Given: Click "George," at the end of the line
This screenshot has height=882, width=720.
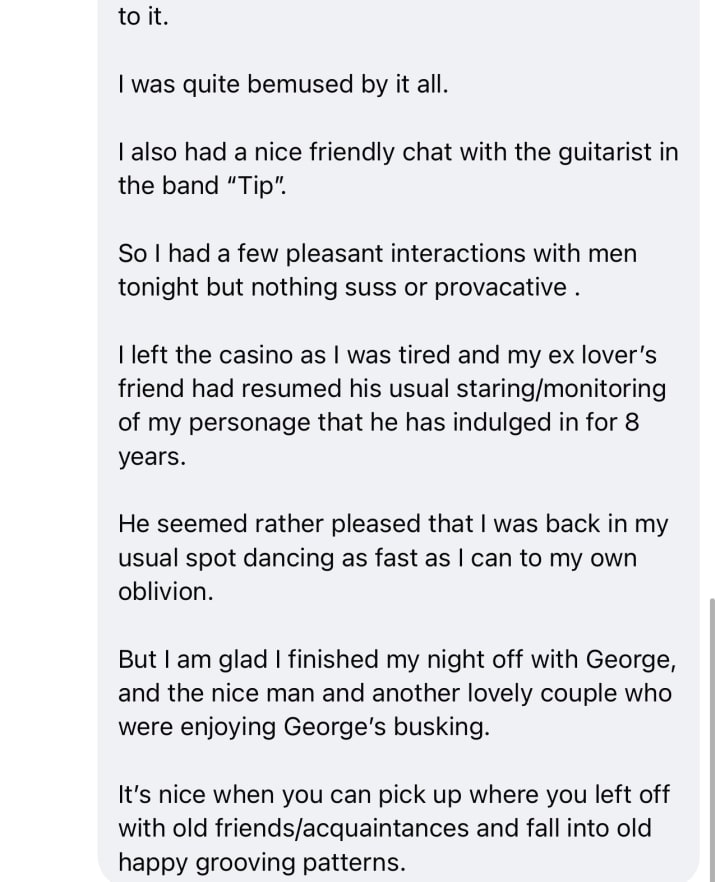Looking at the screenshot, I should (x=631, y=660).
